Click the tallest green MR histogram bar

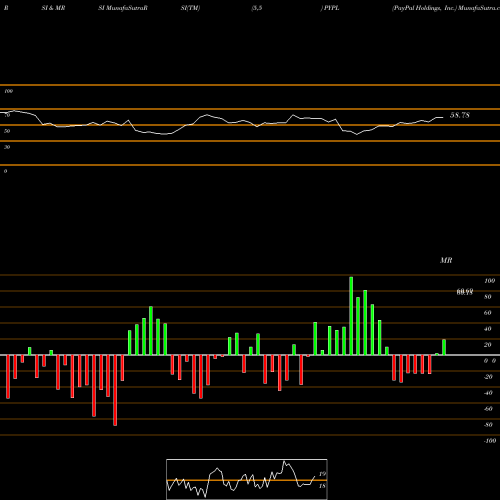[351, 316]
